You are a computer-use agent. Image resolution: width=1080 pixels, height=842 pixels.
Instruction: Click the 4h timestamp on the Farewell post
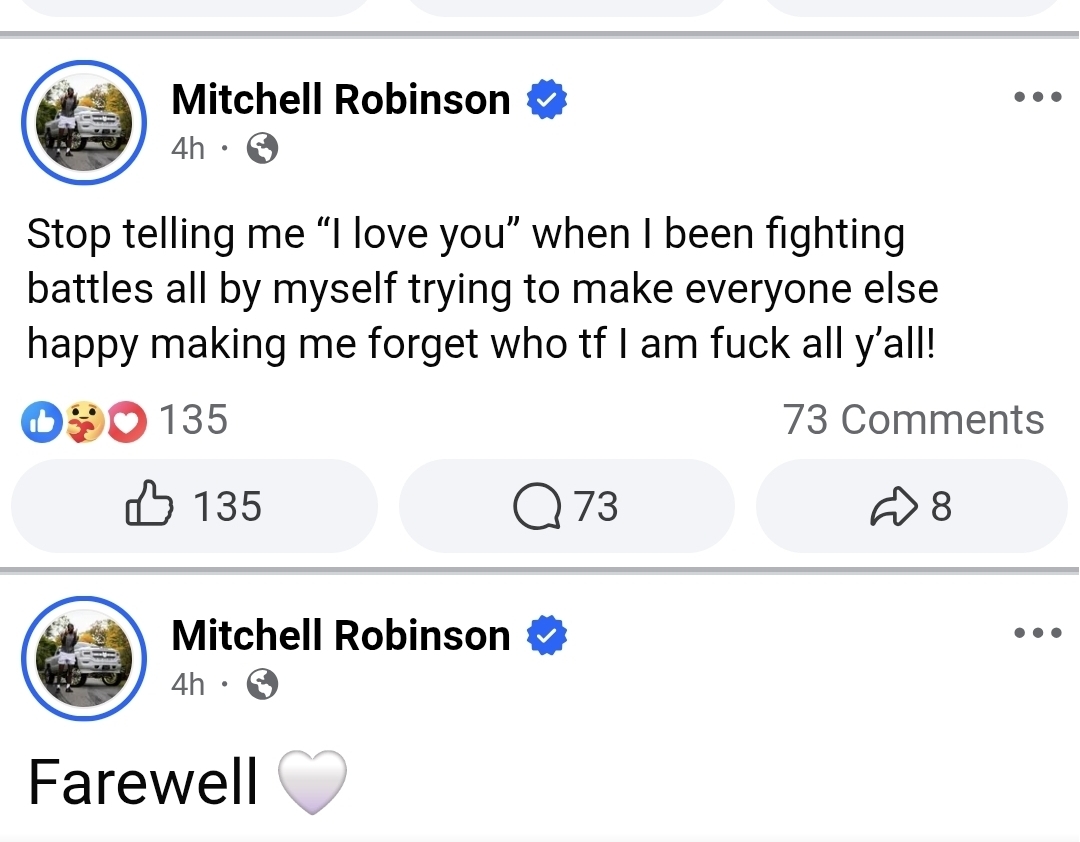(x=188, y=685)
